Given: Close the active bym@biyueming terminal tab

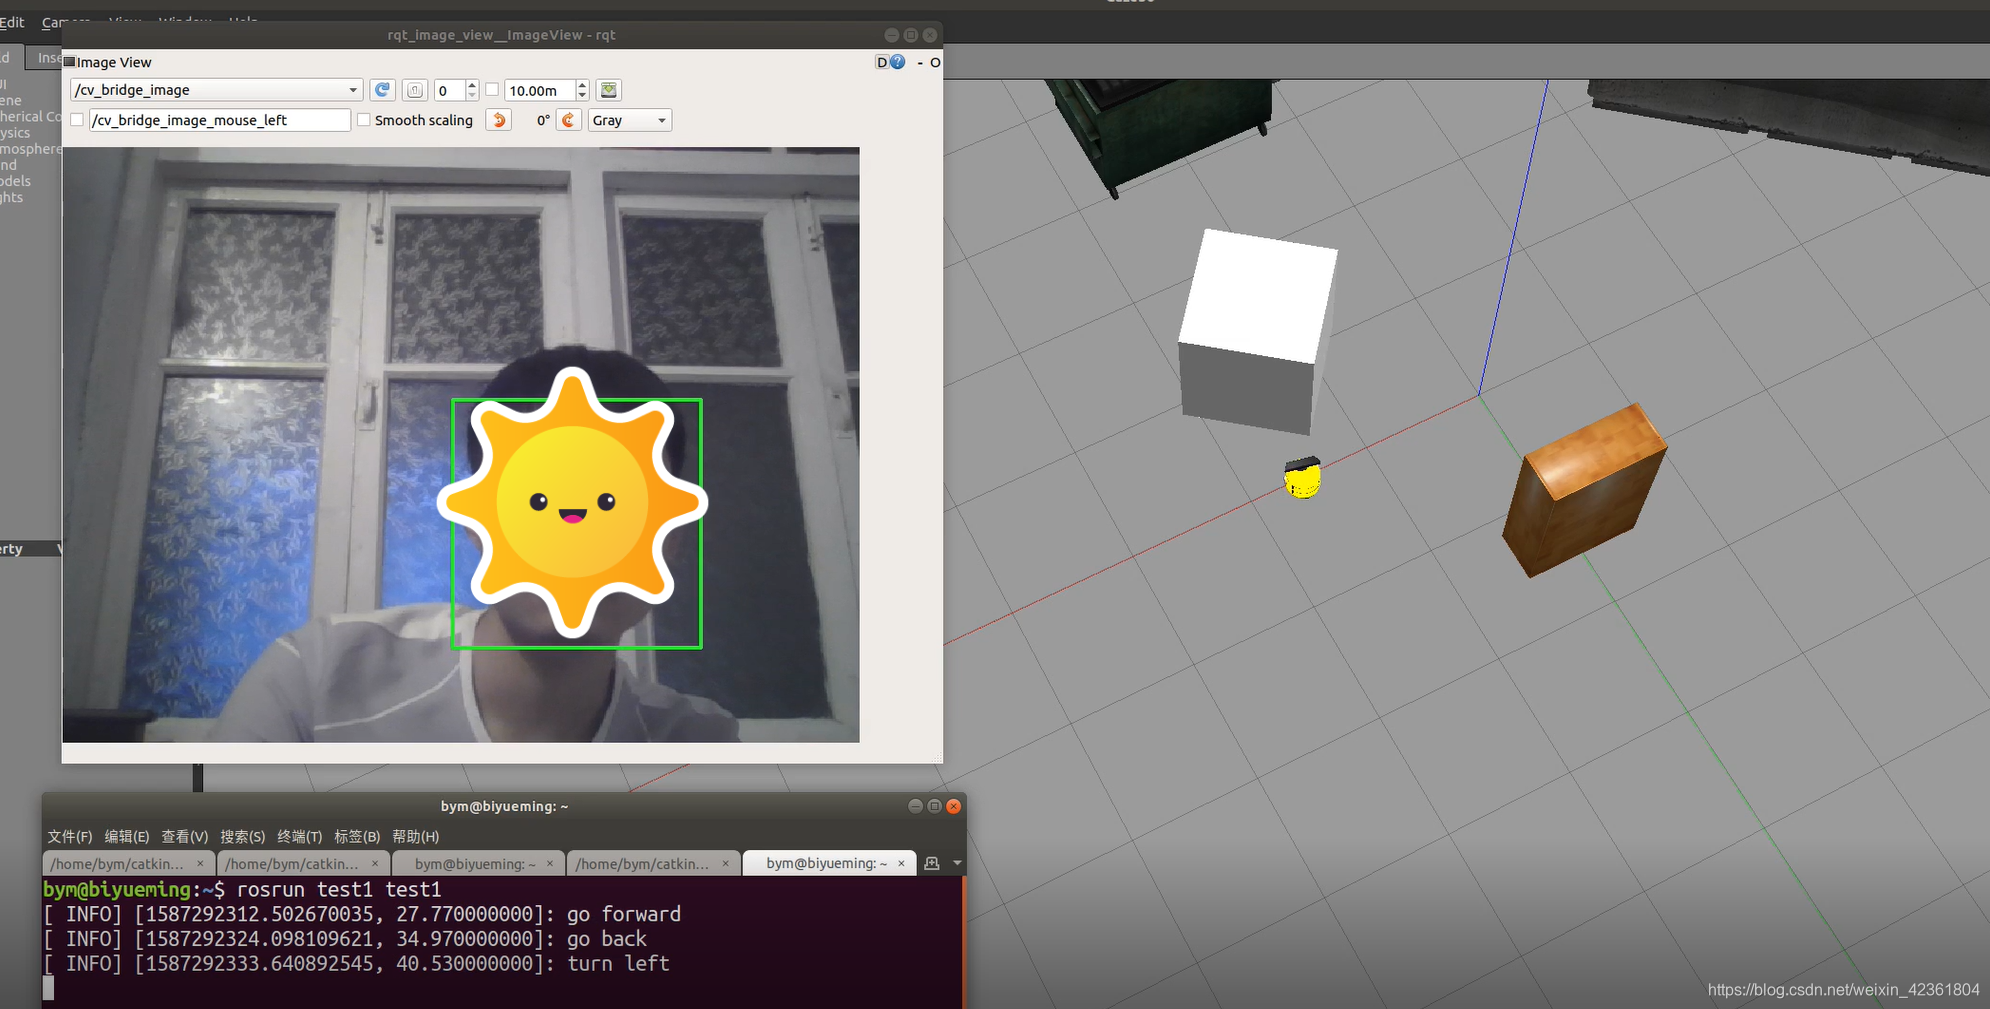Looking at the screenshot, I should [901, 863].
